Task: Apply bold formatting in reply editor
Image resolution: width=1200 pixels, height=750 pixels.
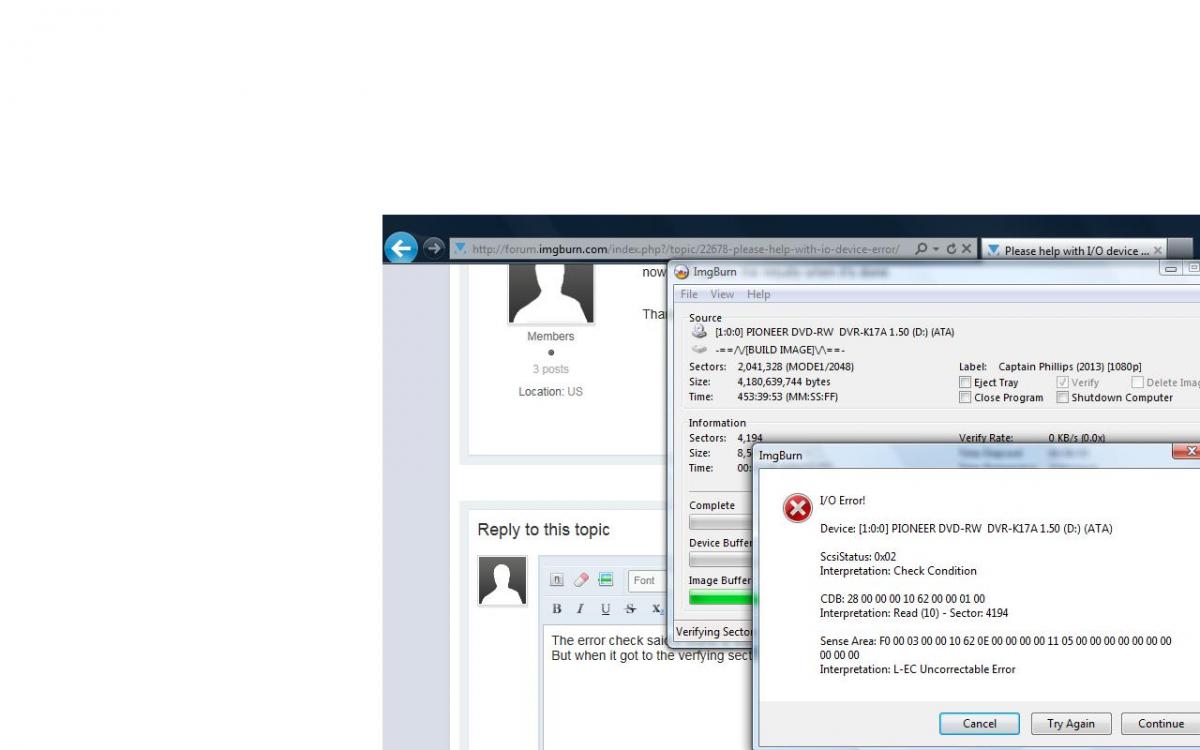Action: click(x=557, y=609)
